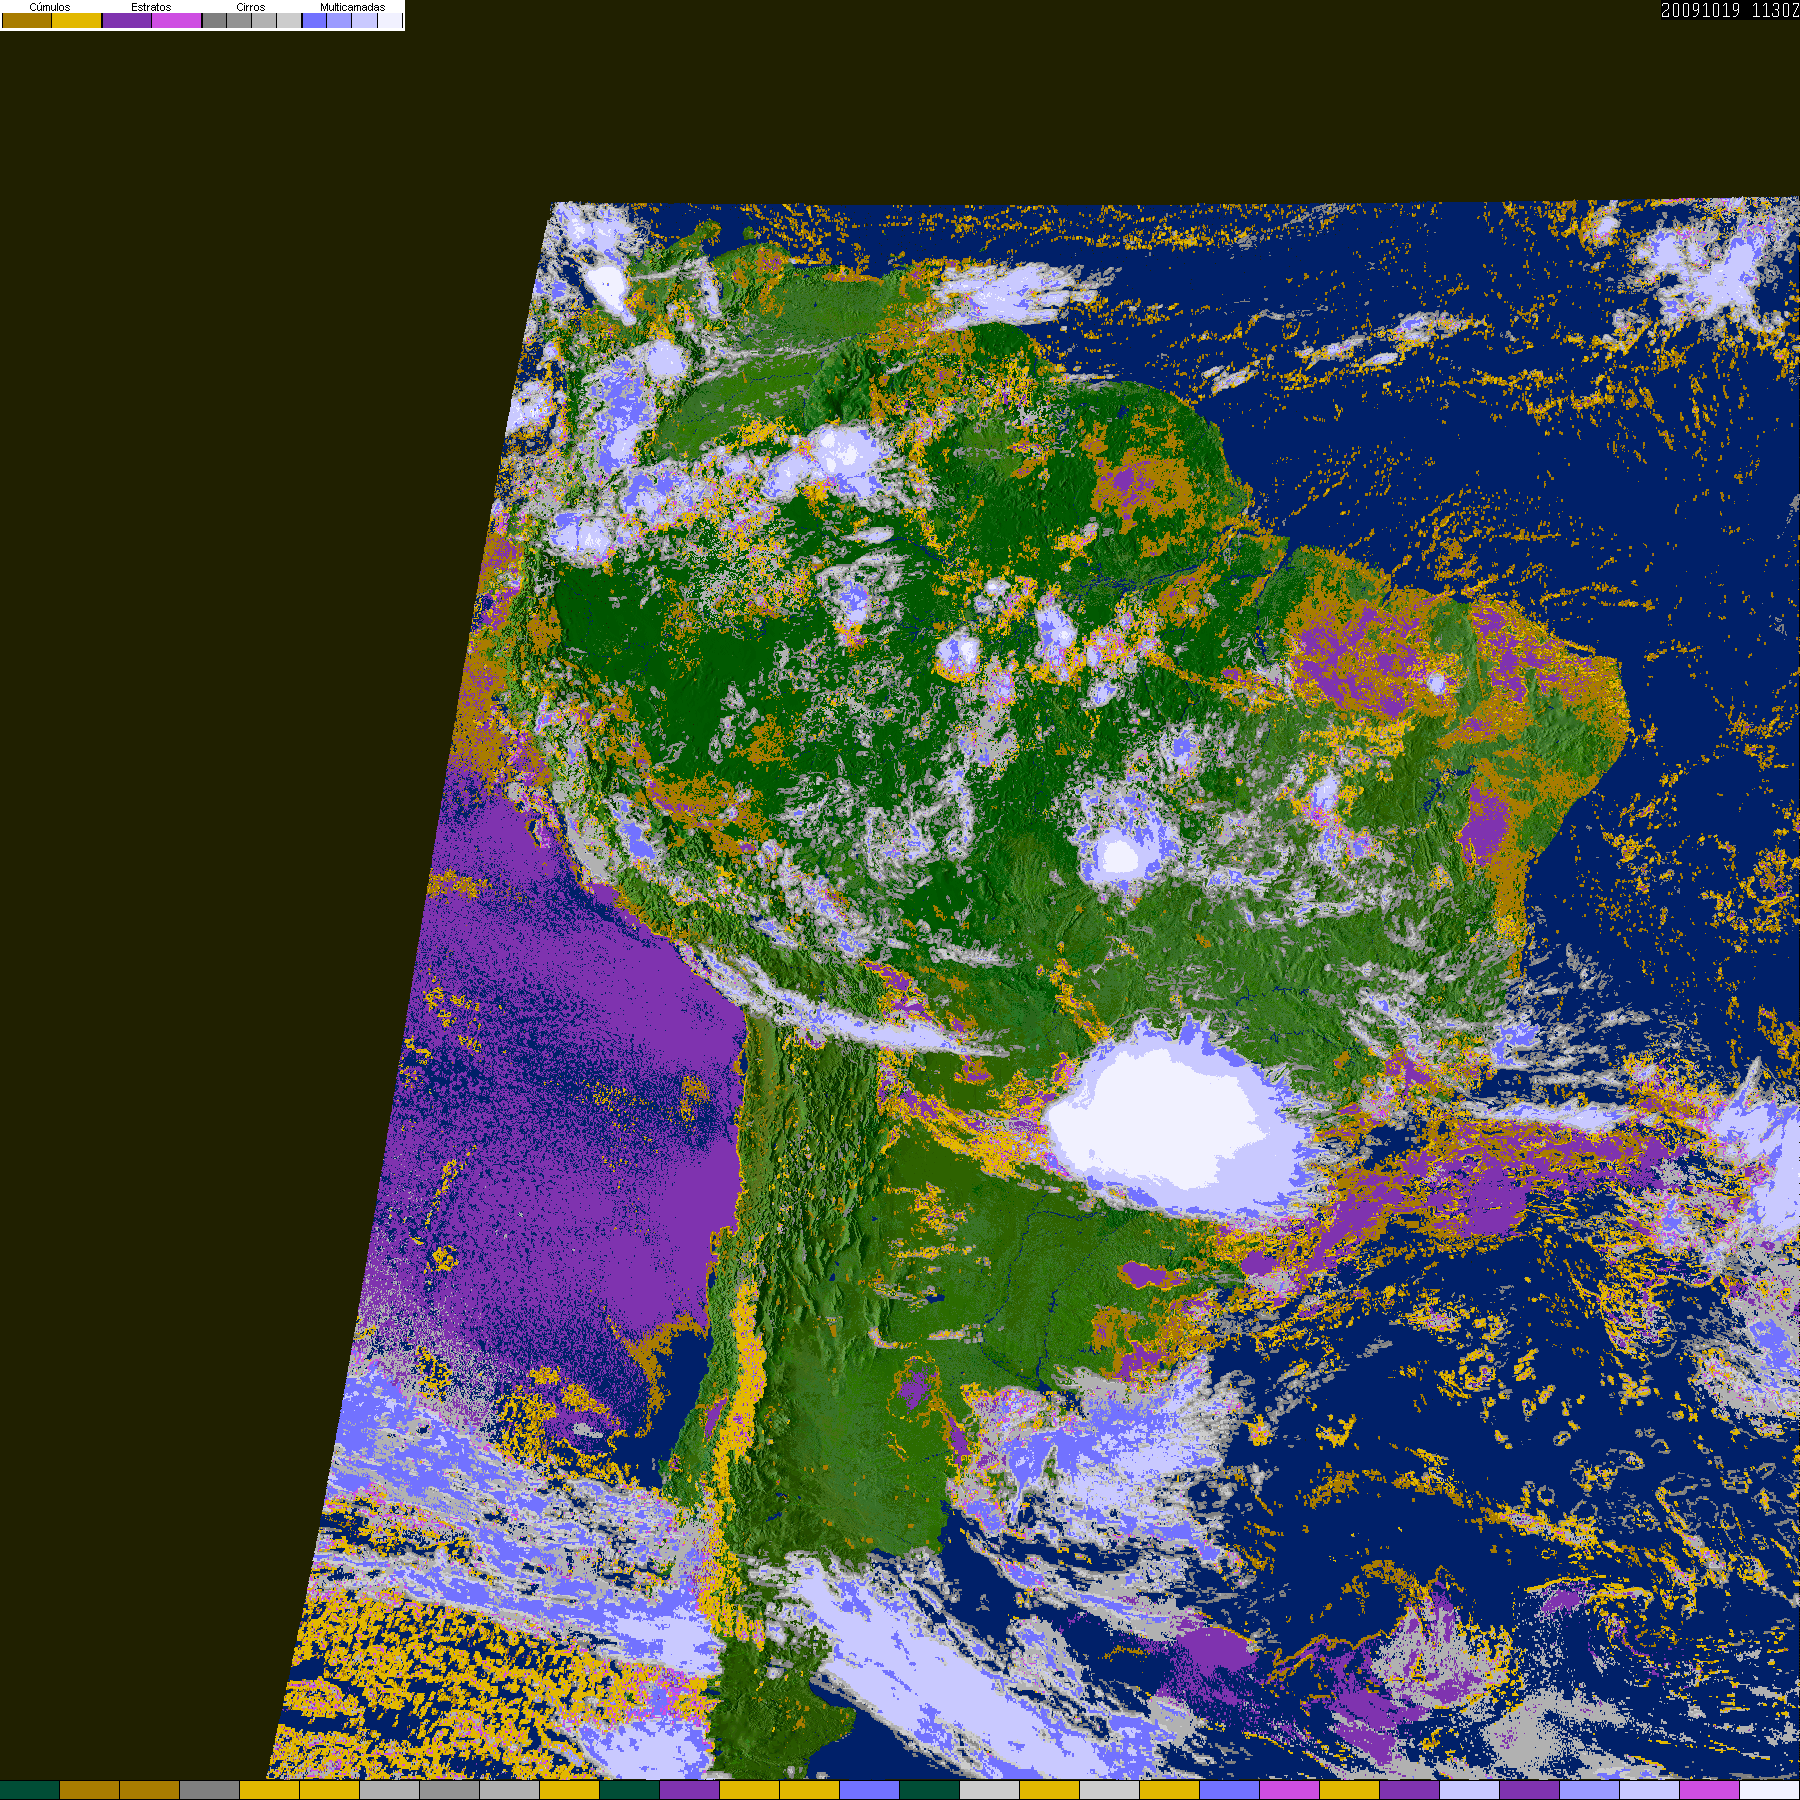Click the 'Multicamadas' legend label

[x=353, y=7]
